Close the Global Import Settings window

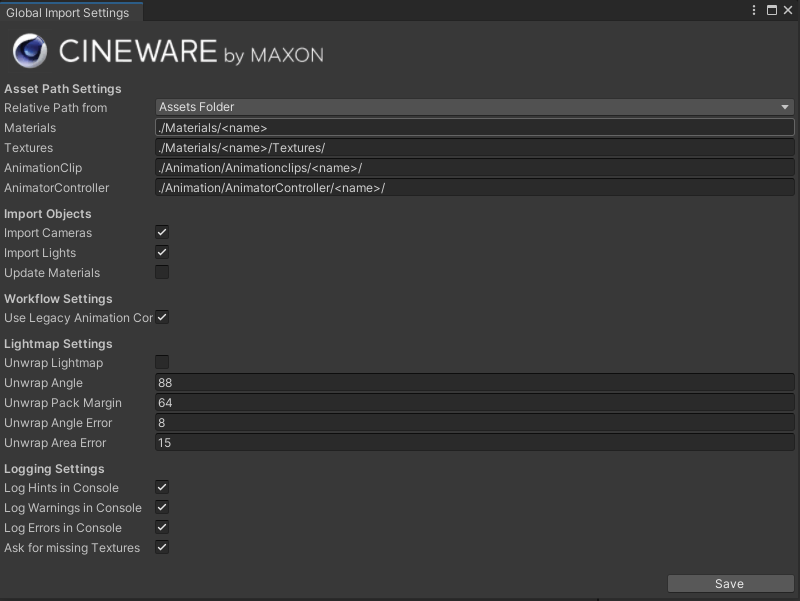click(x=788, y=10)
